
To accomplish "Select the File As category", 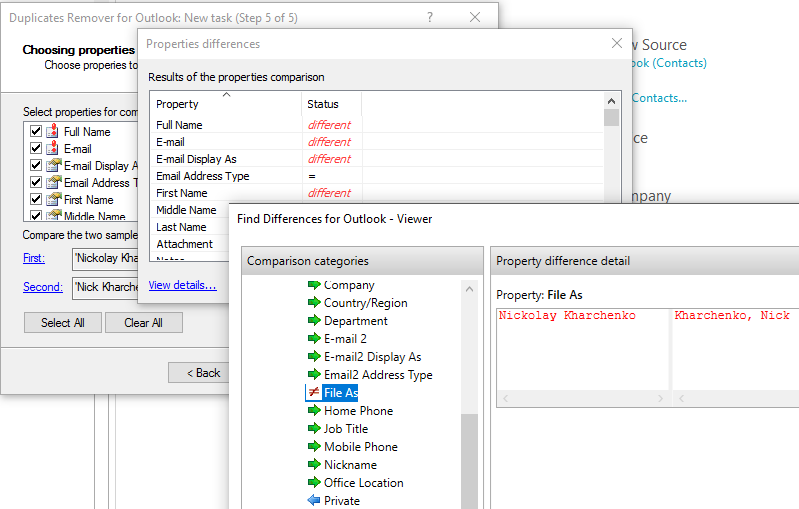I will click(x=341, y=393).
